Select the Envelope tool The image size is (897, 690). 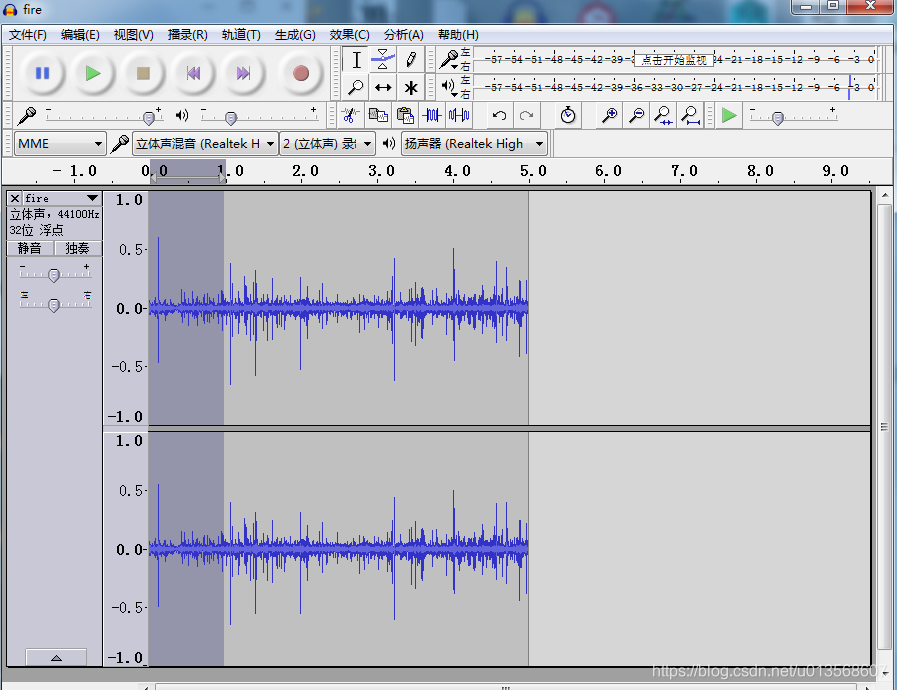(383, 60)
